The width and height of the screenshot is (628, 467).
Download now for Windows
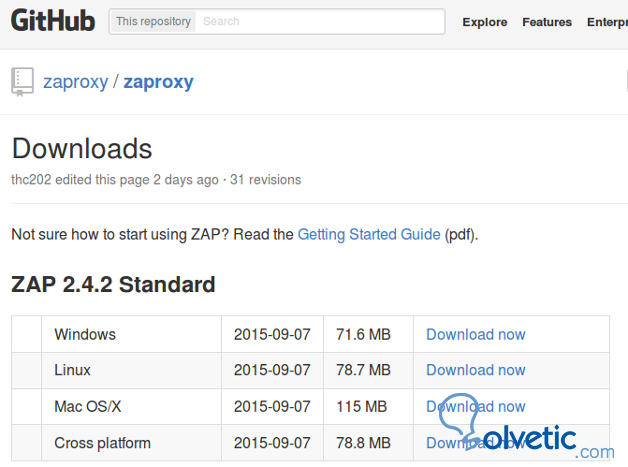point(475,334)
